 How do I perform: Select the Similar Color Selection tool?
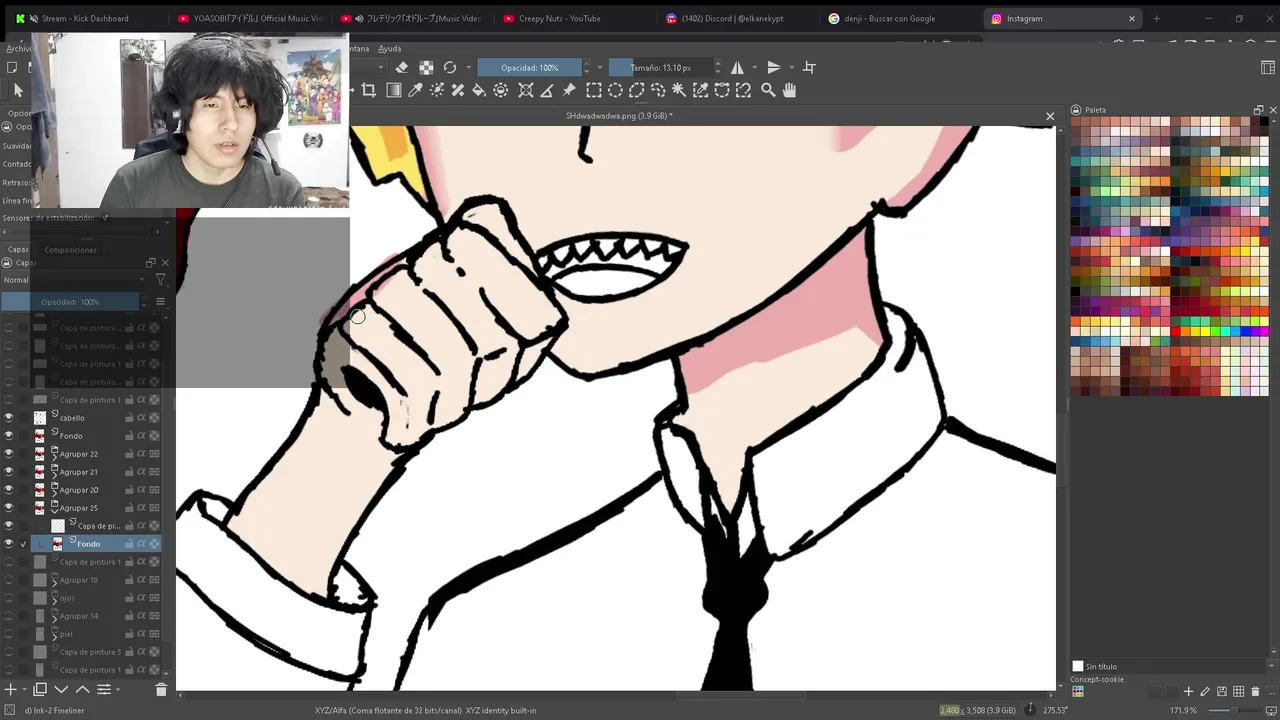[x=701, y=90]
